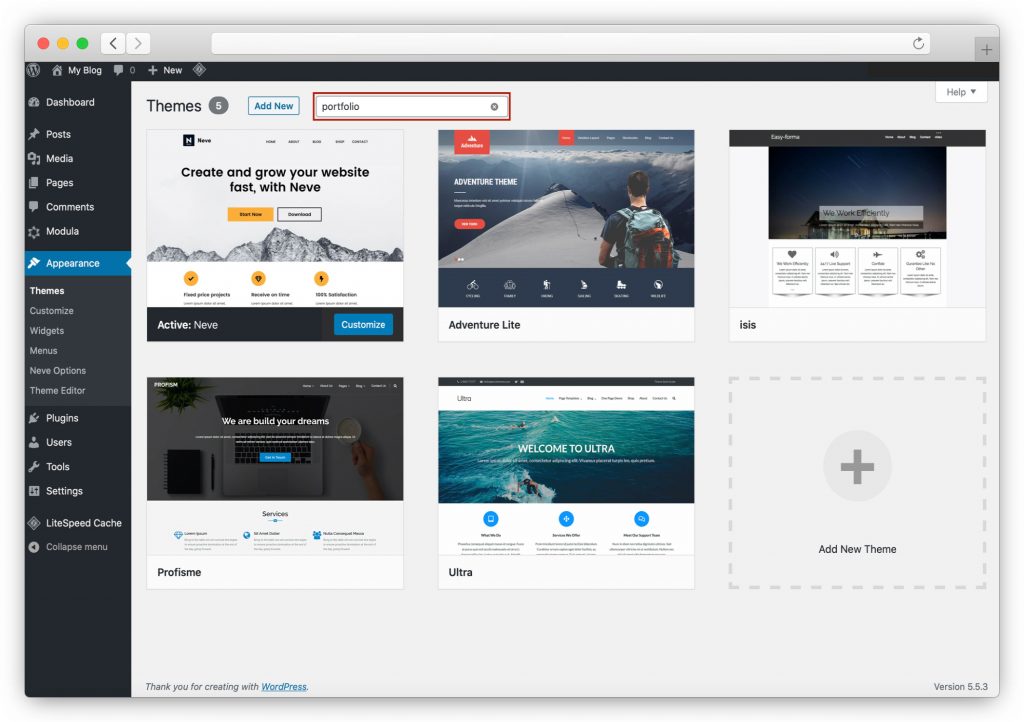Open the Profisme theme screenshot
1024x722 pixels.
275,466
